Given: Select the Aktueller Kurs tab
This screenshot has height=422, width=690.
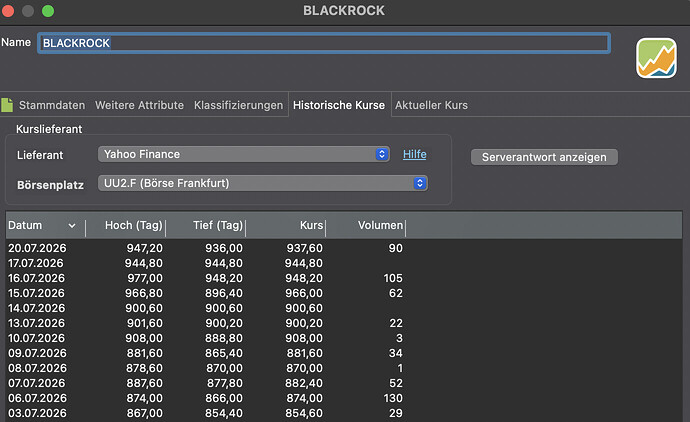Looking at the screenshot, I should 431,105.
